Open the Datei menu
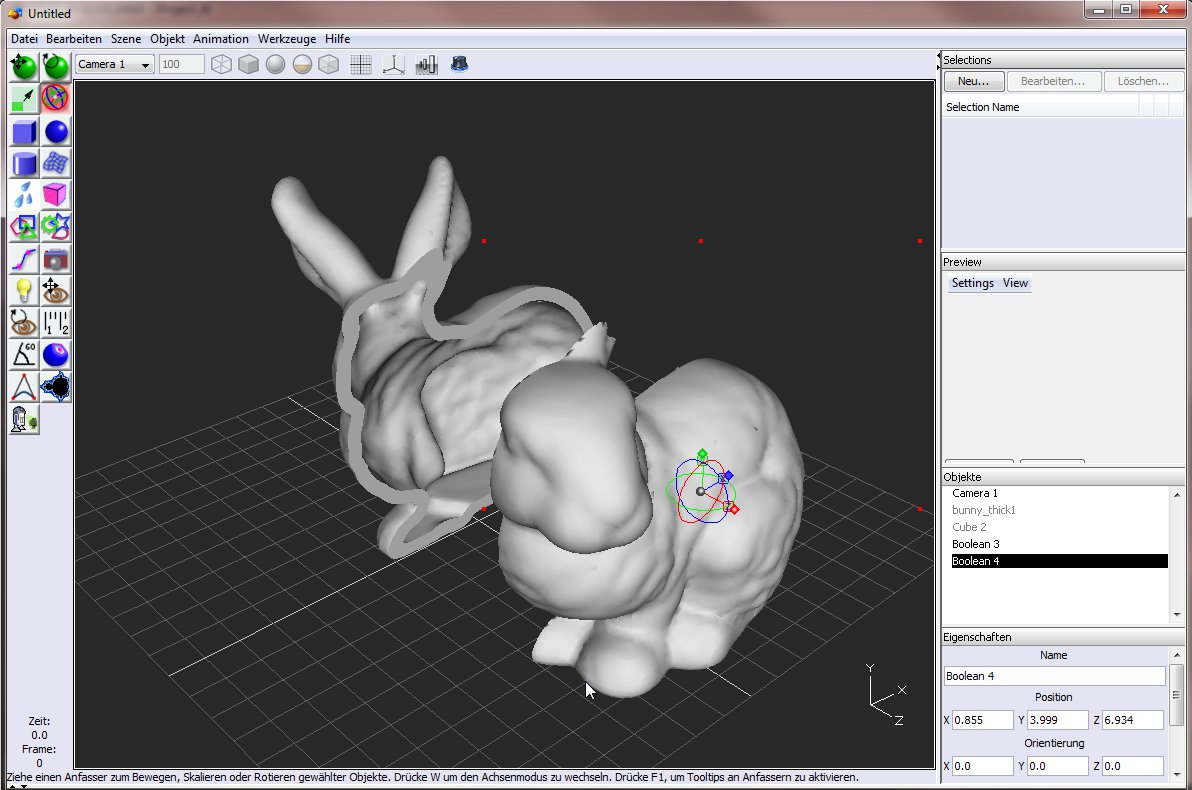Viewport: 1192px width, 790px height. 24,39
